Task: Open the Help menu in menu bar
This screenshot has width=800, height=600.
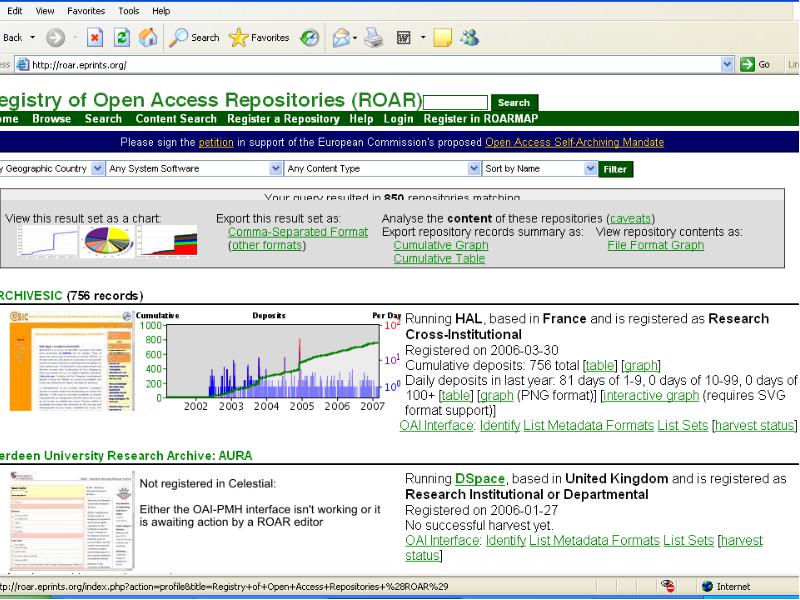Action: [161, 11]
